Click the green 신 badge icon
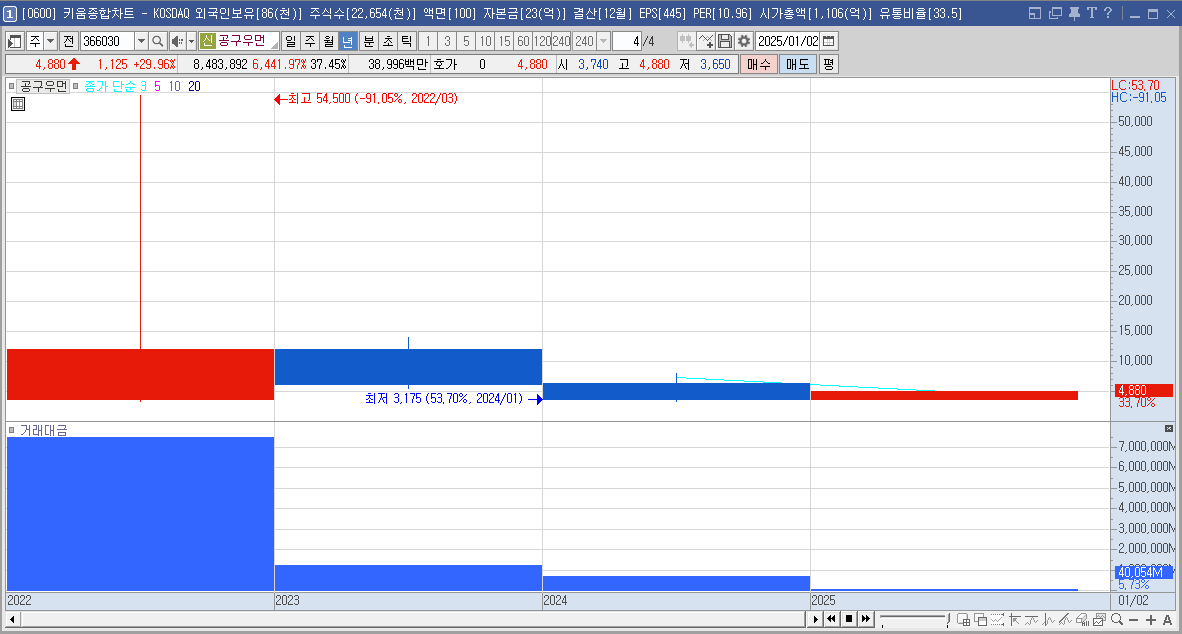 (x=207, y=41)
